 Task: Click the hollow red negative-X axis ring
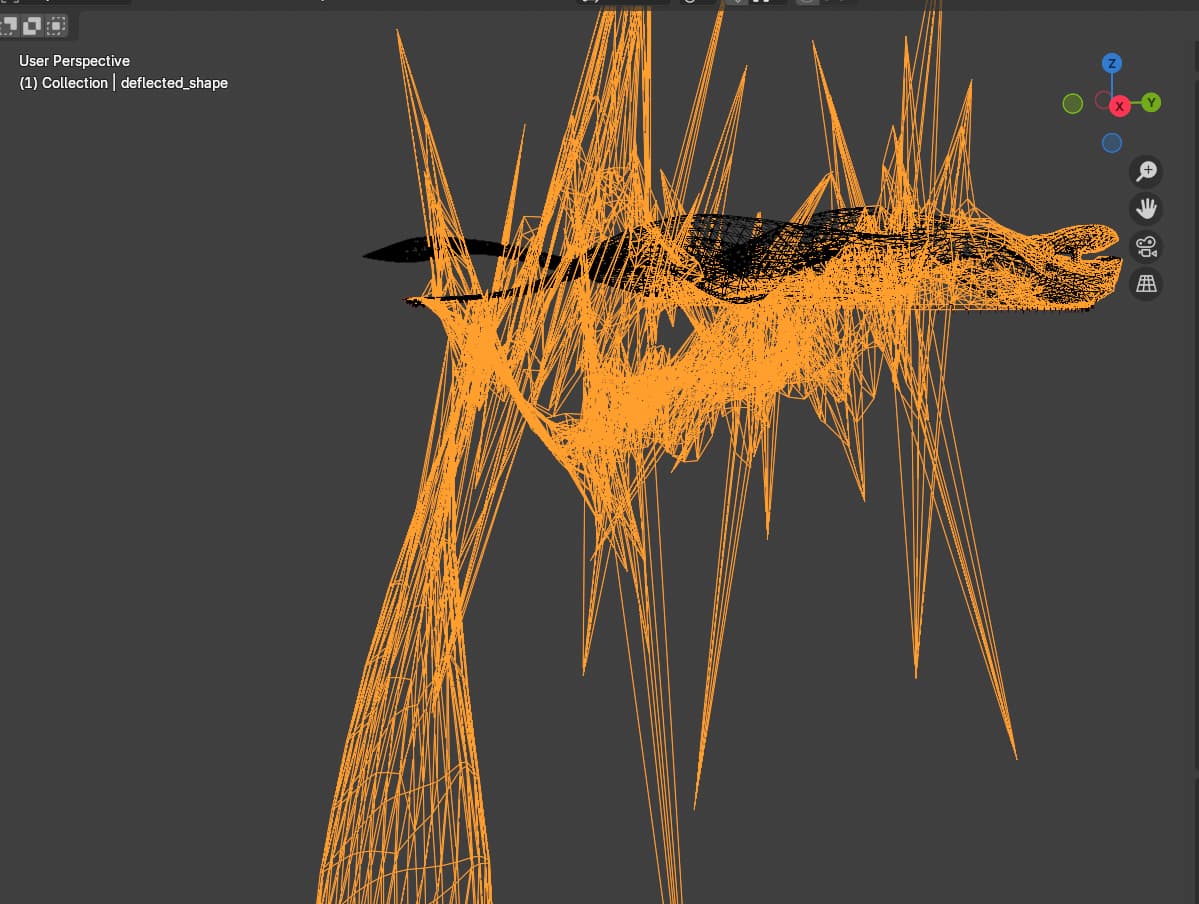tap(1103, 100)
